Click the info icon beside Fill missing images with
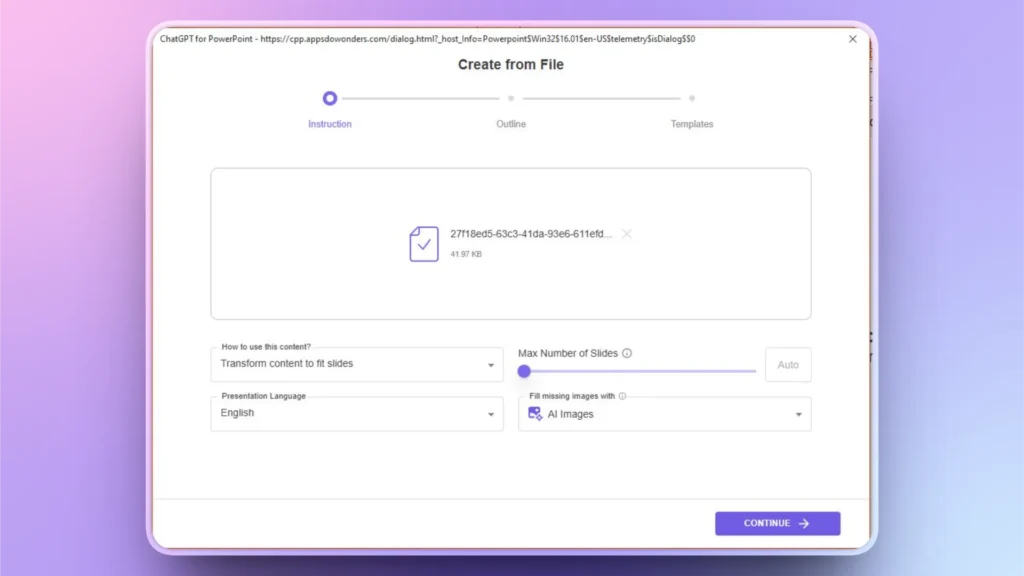Image resolution: width=1024 pixels, height=576 pixels. (x=622, y=396)
